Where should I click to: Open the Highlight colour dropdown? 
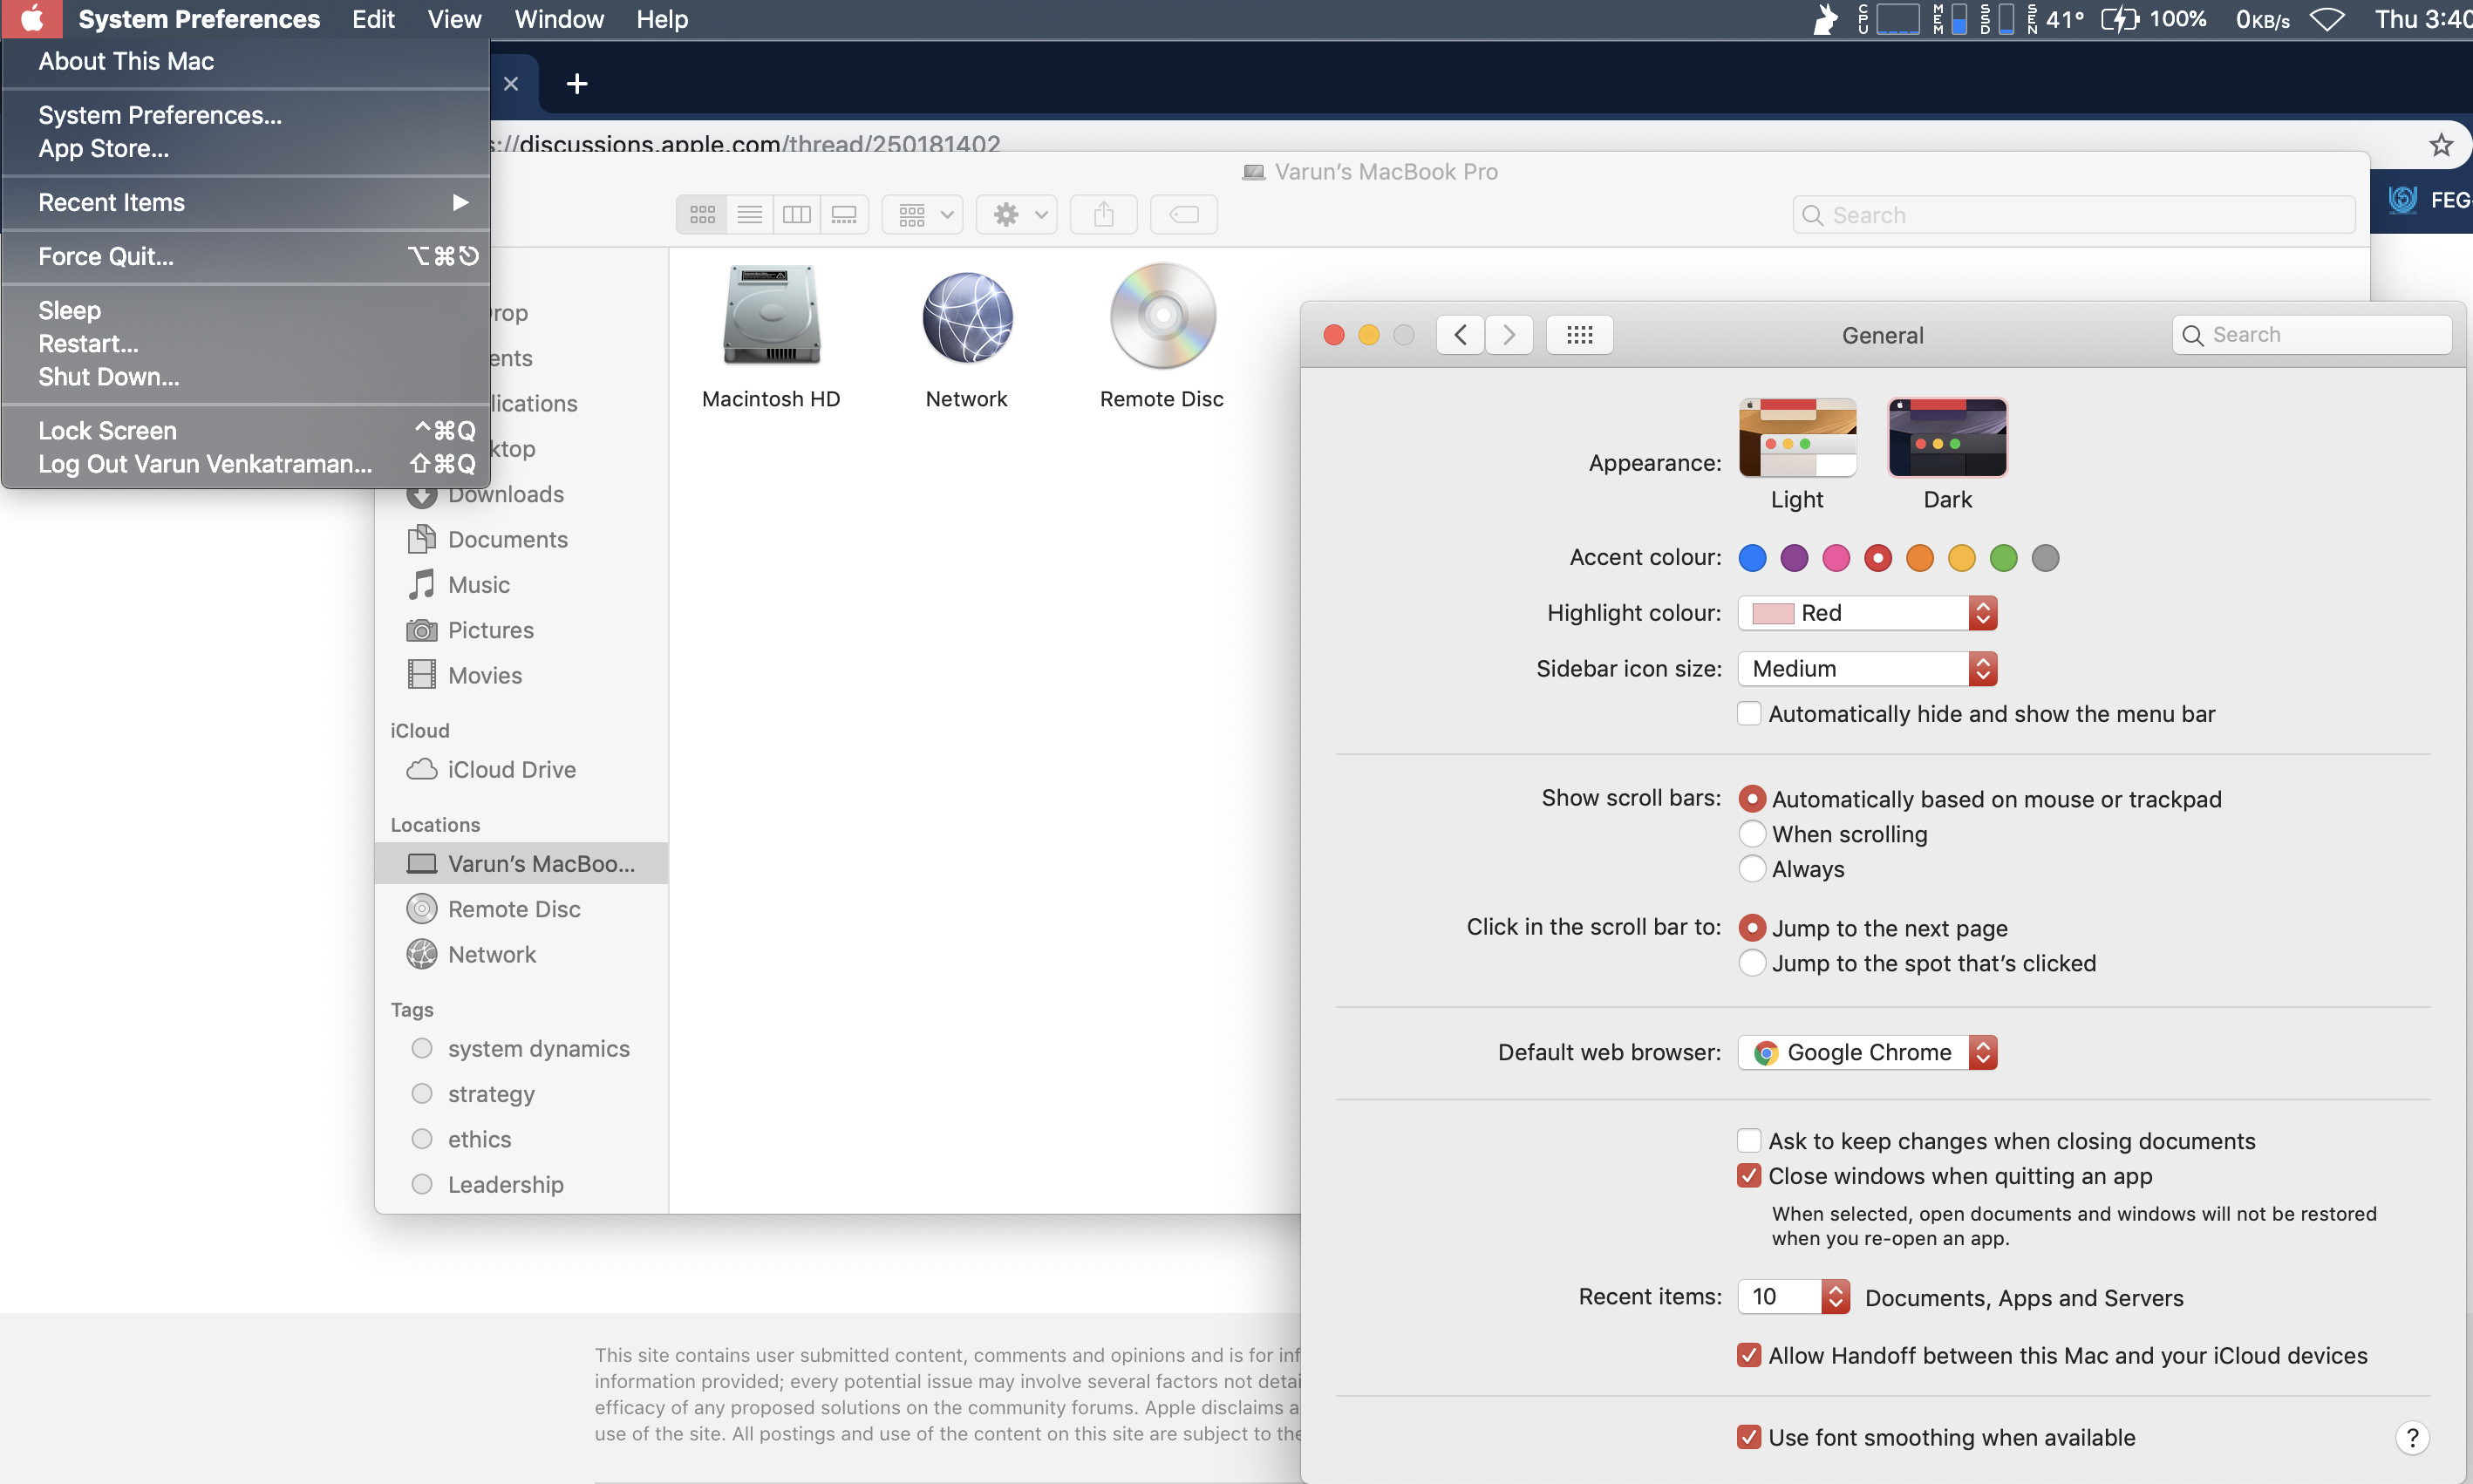[1867, 613]
